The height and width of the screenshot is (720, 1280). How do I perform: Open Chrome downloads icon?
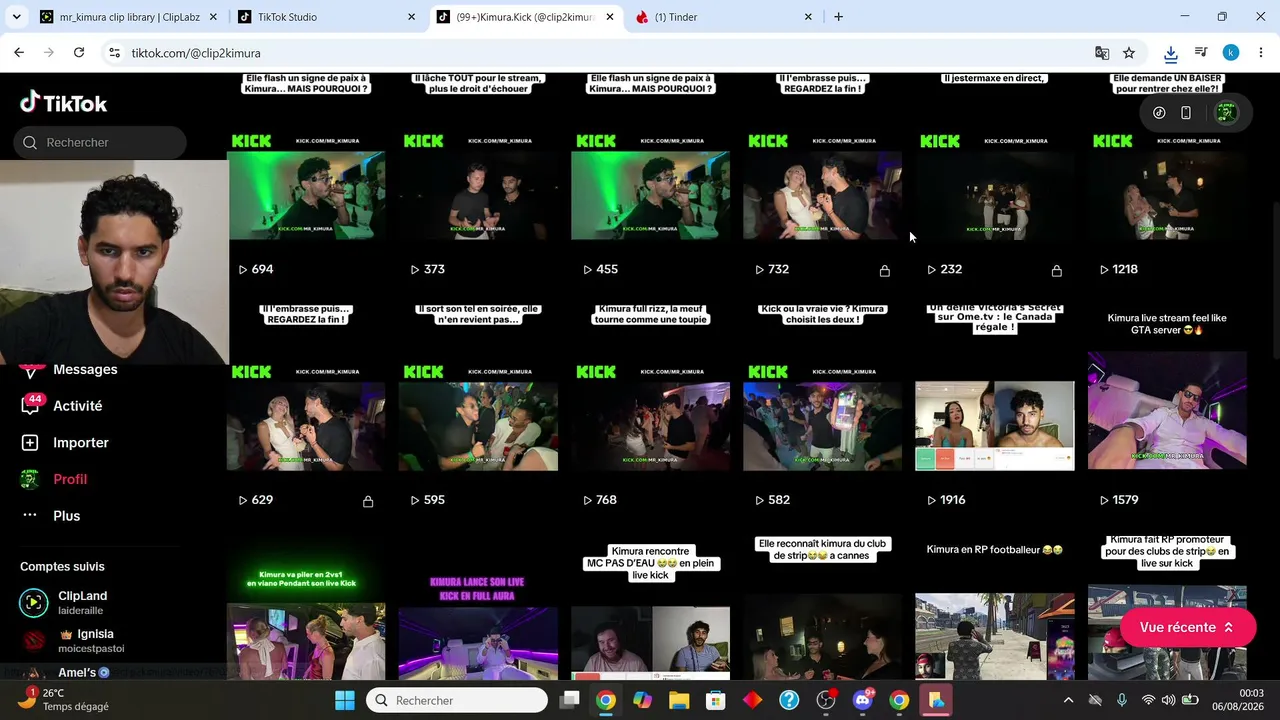pos(1171,53)
